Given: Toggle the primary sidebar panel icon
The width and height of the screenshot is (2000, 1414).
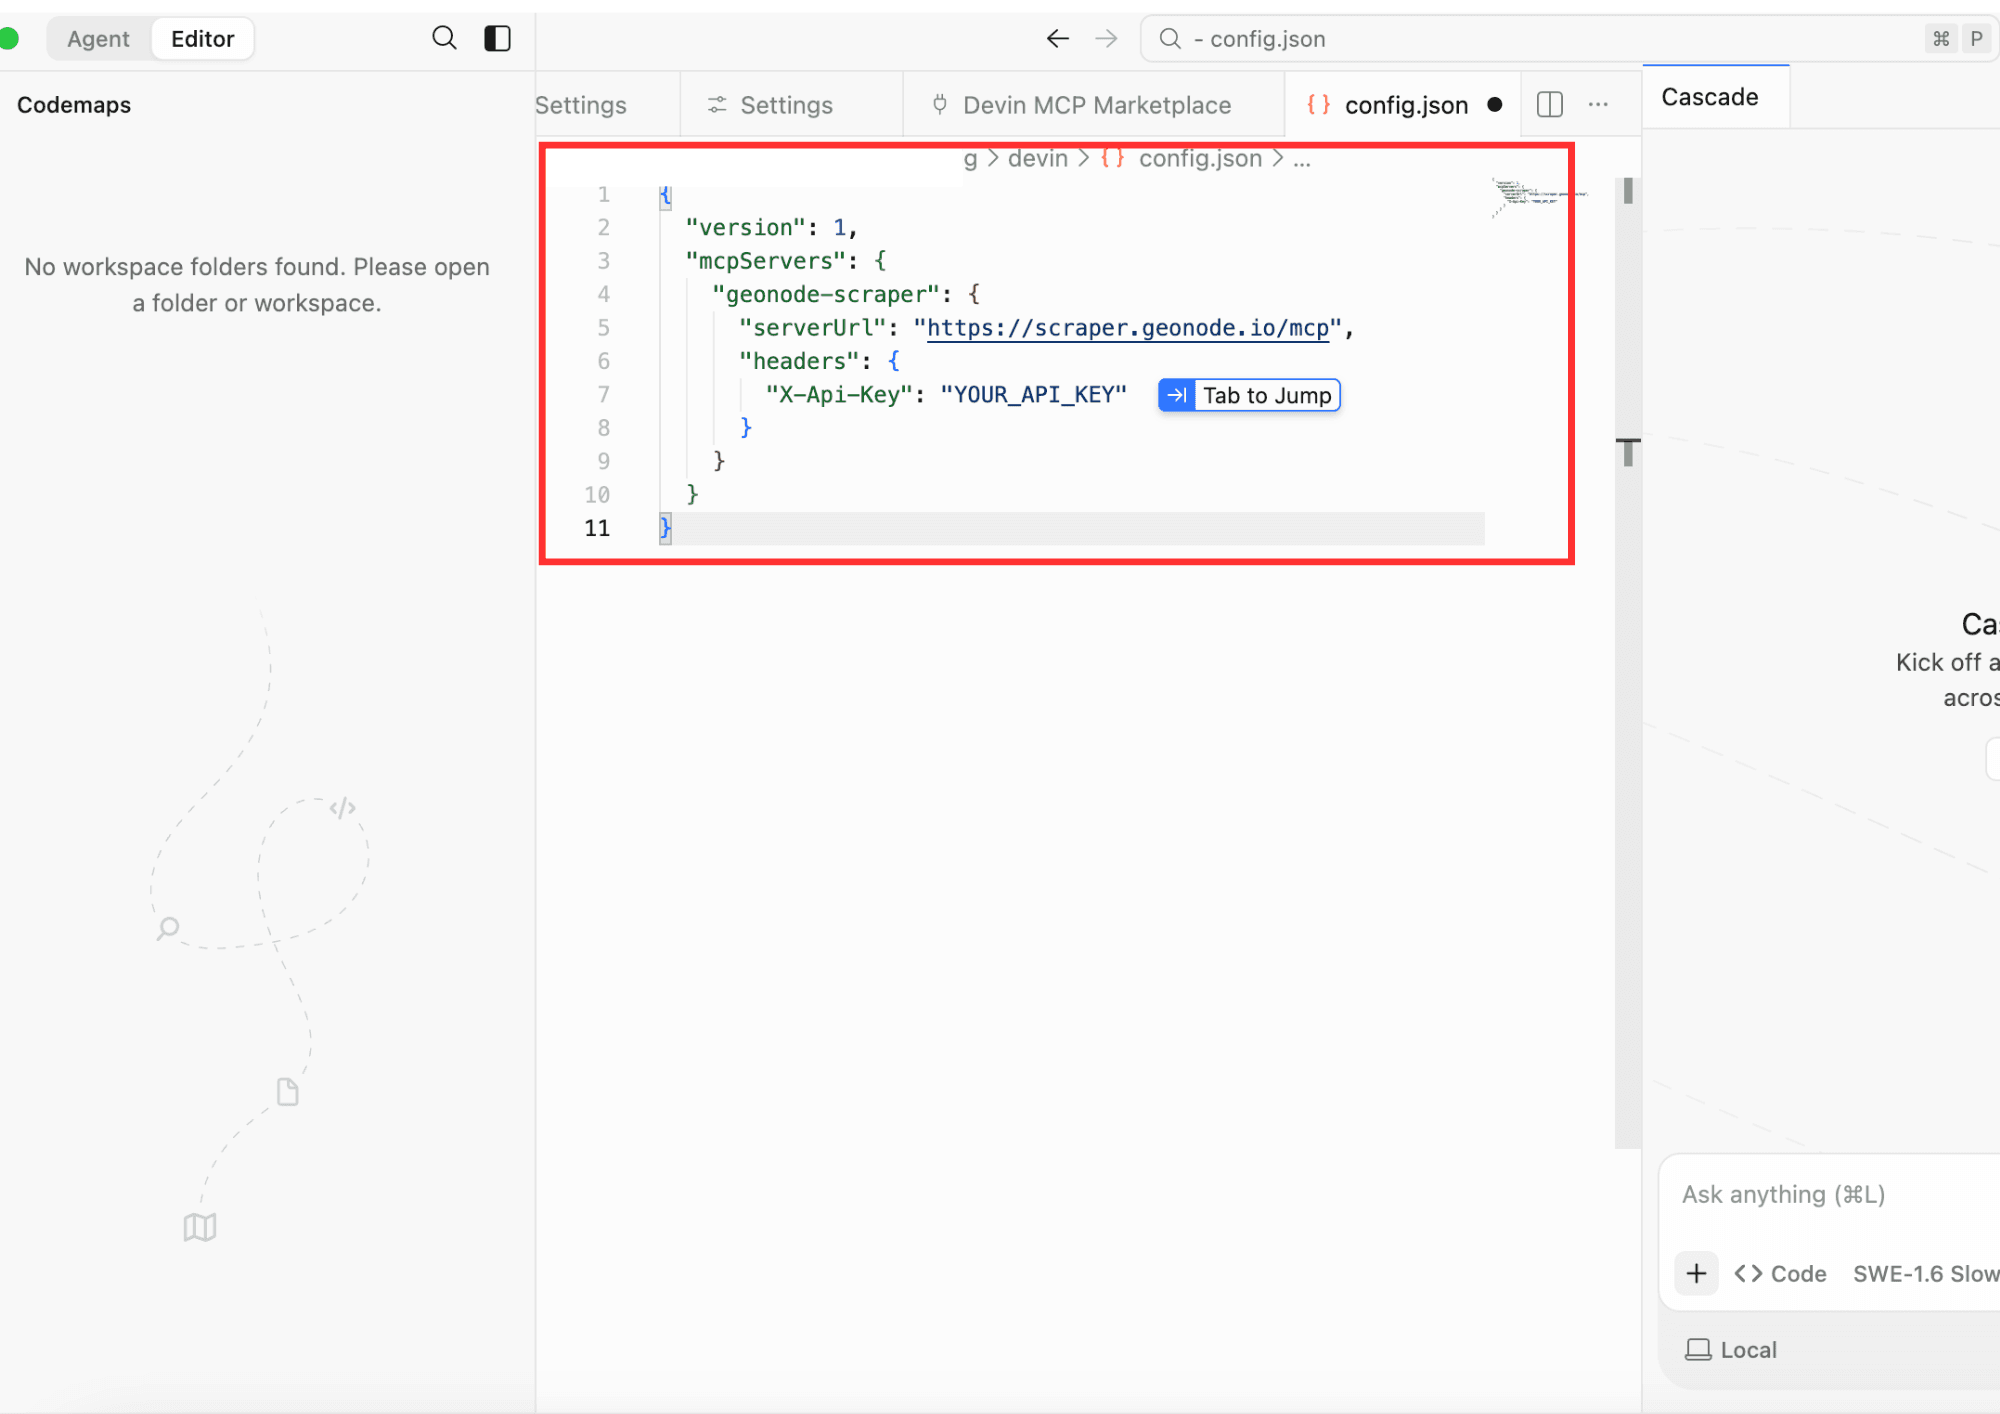Looking at the screenshot, I should click(497, 38).
